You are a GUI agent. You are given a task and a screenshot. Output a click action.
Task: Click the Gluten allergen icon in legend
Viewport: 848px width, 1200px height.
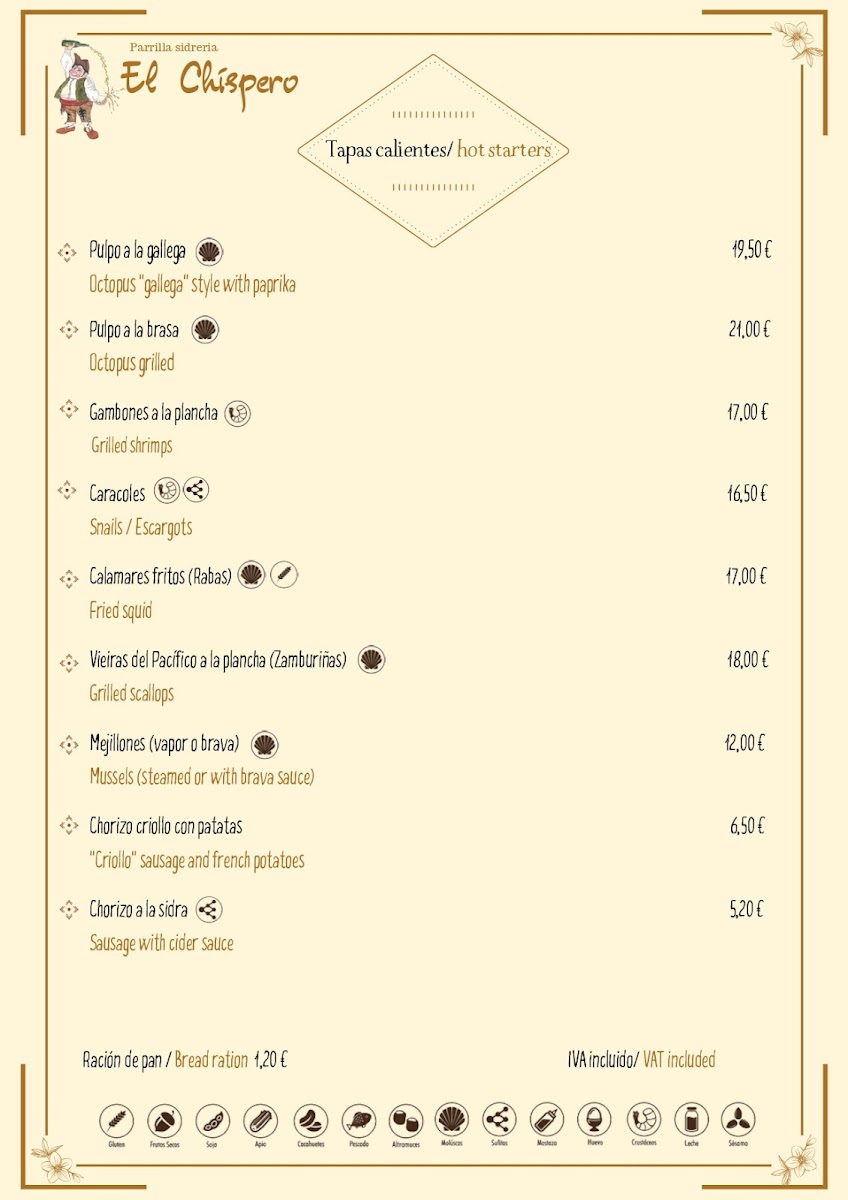[117, 1120]
